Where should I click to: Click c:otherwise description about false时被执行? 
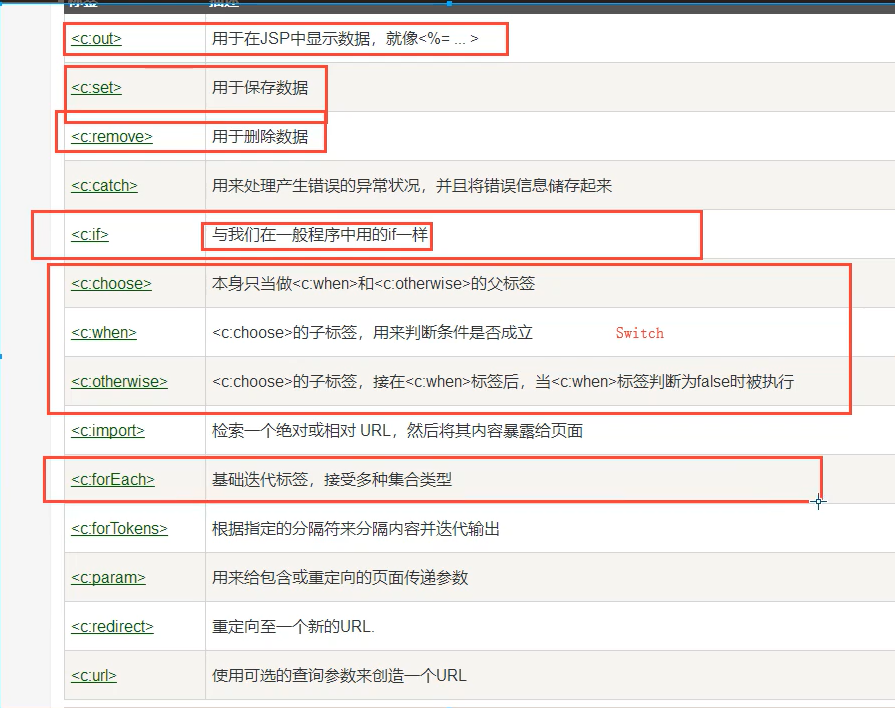point(503,382)
